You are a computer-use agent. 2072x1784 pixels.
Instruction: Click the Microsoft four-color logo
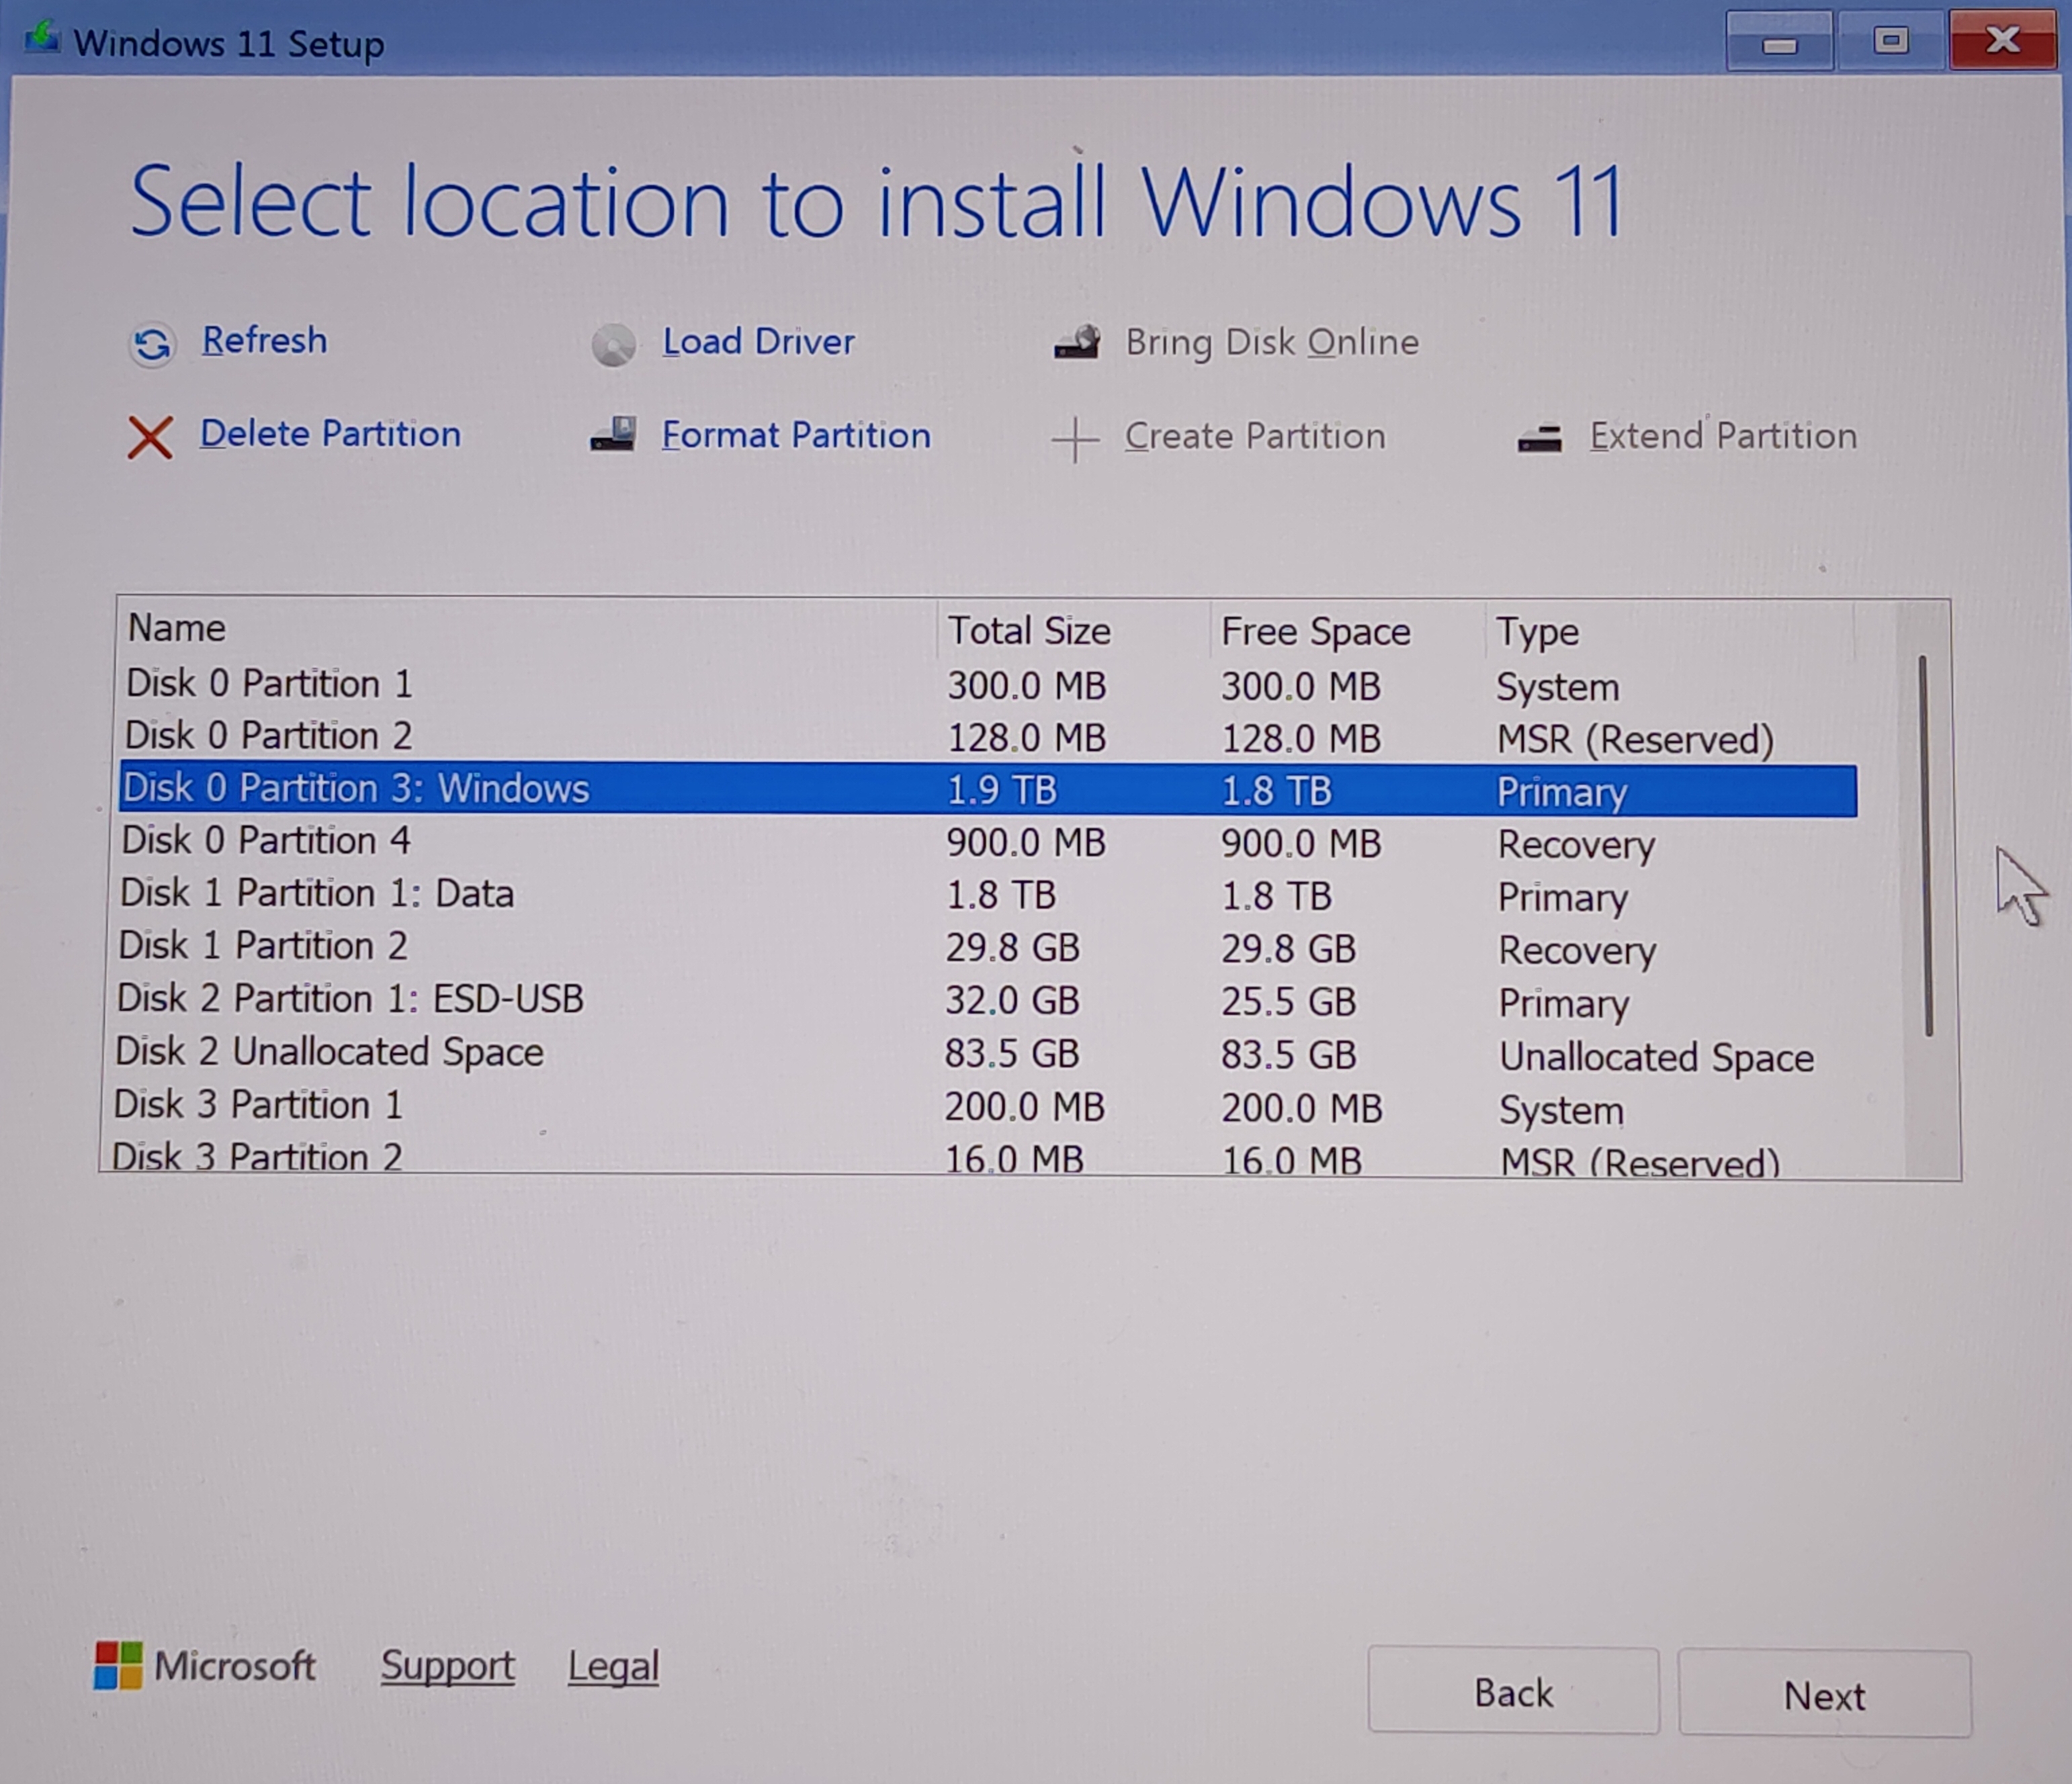point(118,1665)
